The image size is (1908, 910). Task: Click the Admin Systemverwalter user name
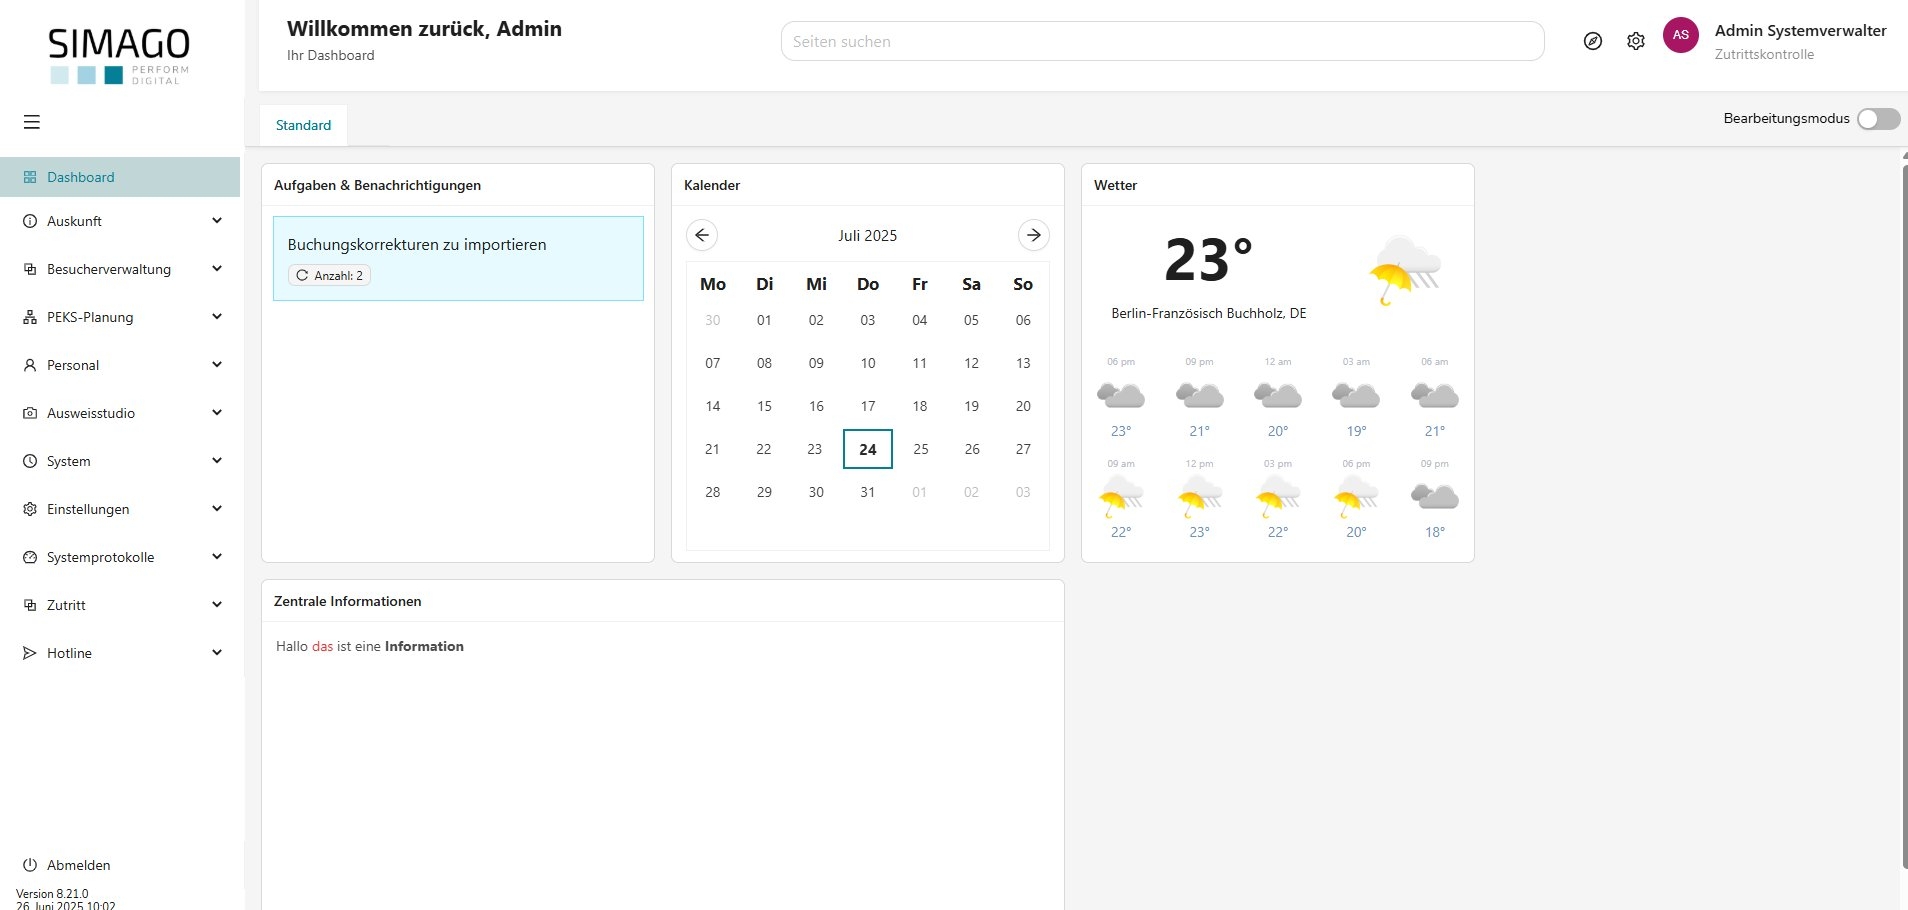pyautogui.click(x=1800, y=31)
